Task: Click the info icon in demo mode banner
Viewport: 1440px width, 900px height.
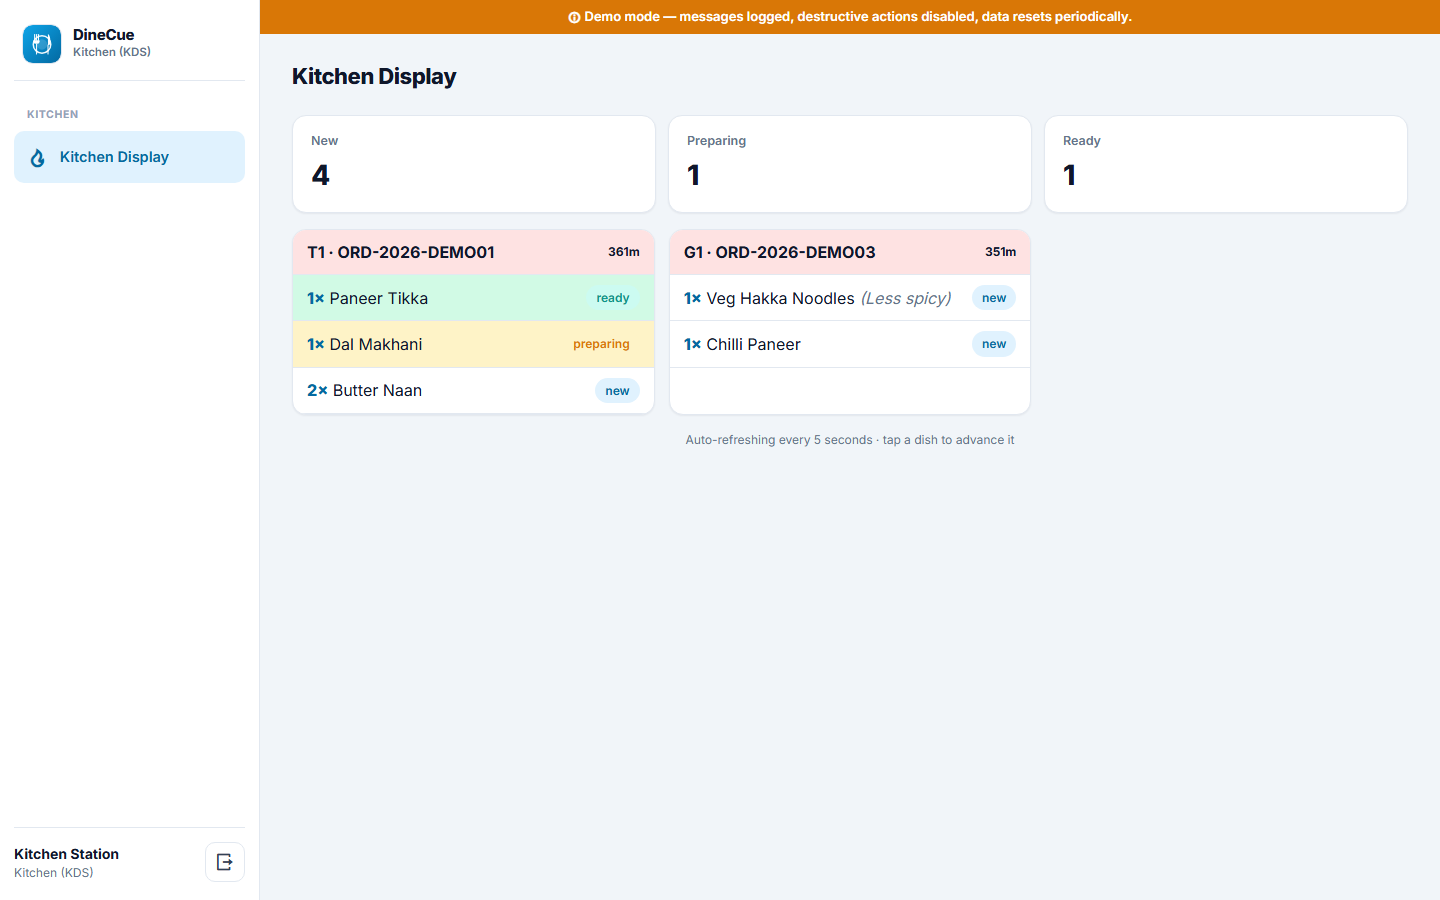Action: (x=574, y=17)
